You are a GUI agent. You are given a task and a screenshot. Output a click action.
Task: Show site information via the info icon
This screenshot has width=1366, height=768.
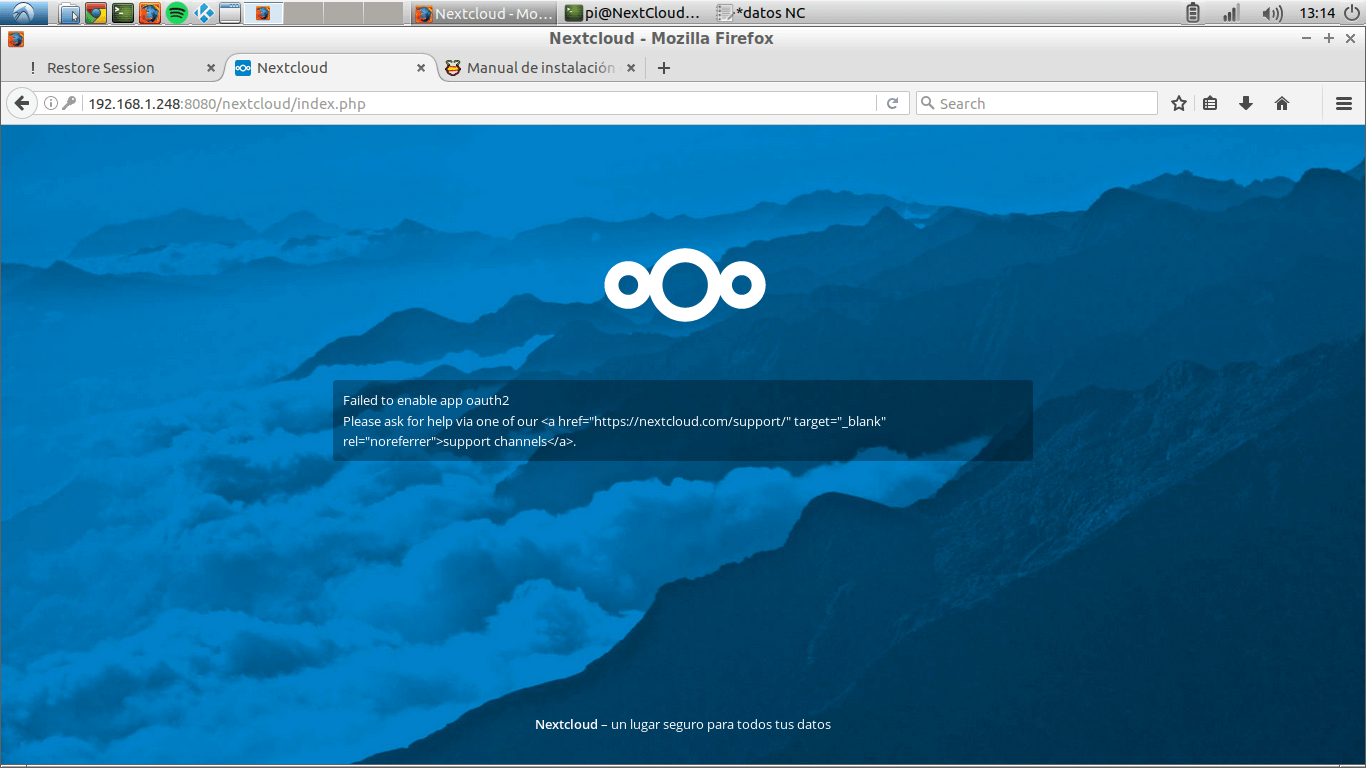click(x=50, y=103)
